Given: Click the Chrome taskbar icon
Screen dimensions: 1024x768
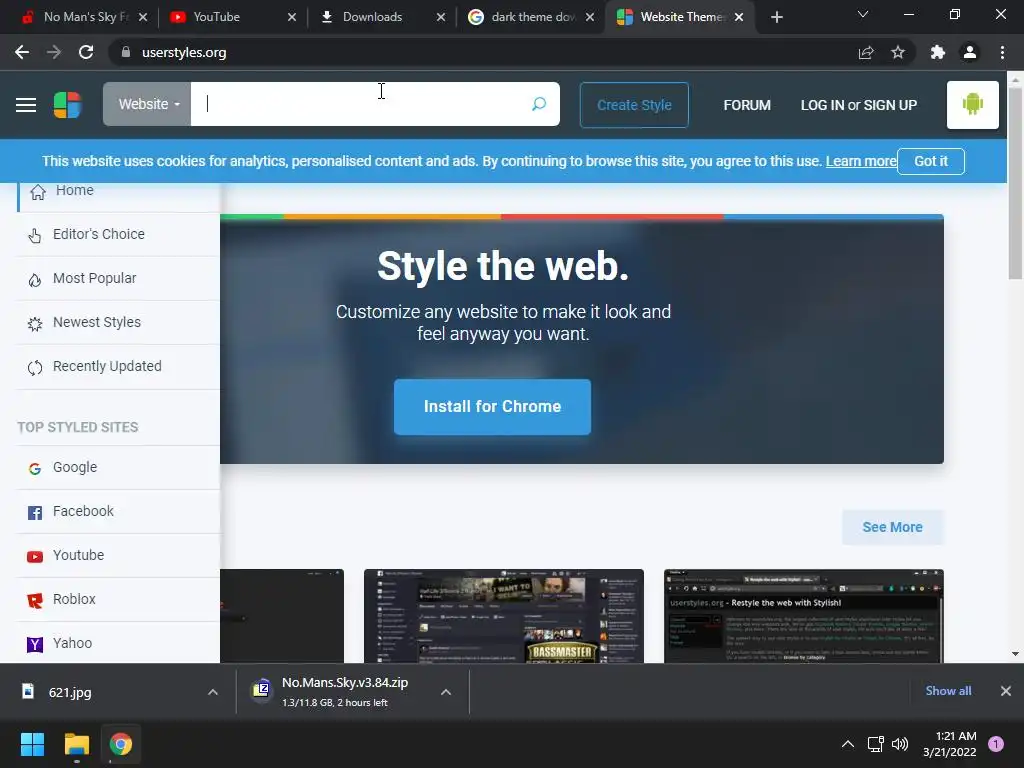Looking at the screenshot, I should [x=121, y=744].
